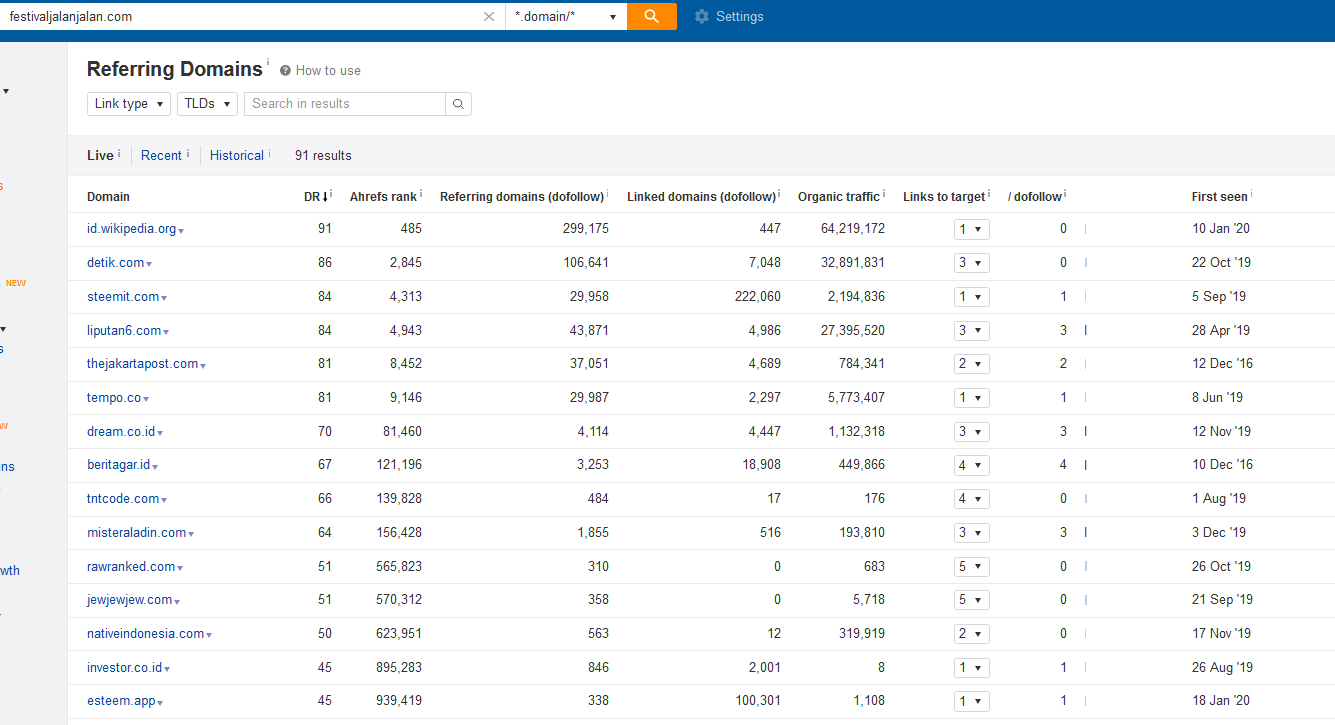
Task: Open the tntcode.com domain link
Action: coord(123,499)
